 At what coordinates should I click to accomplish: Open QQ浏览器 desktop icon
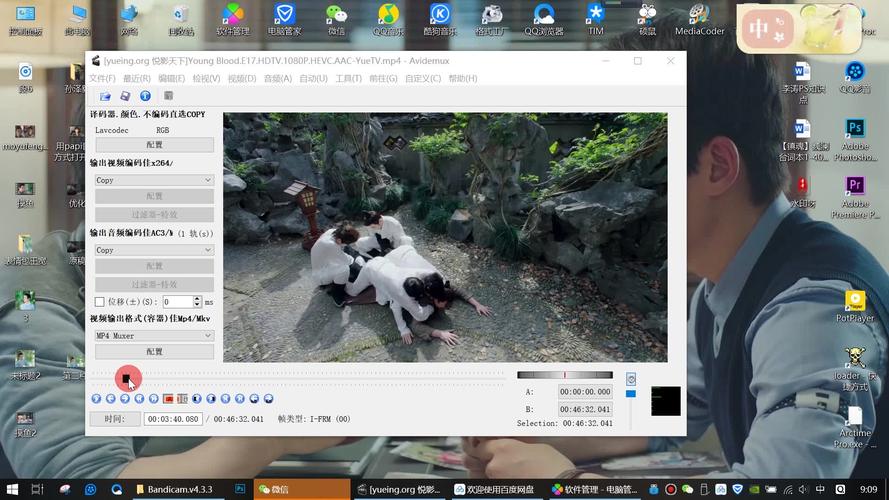coord(544,20)
